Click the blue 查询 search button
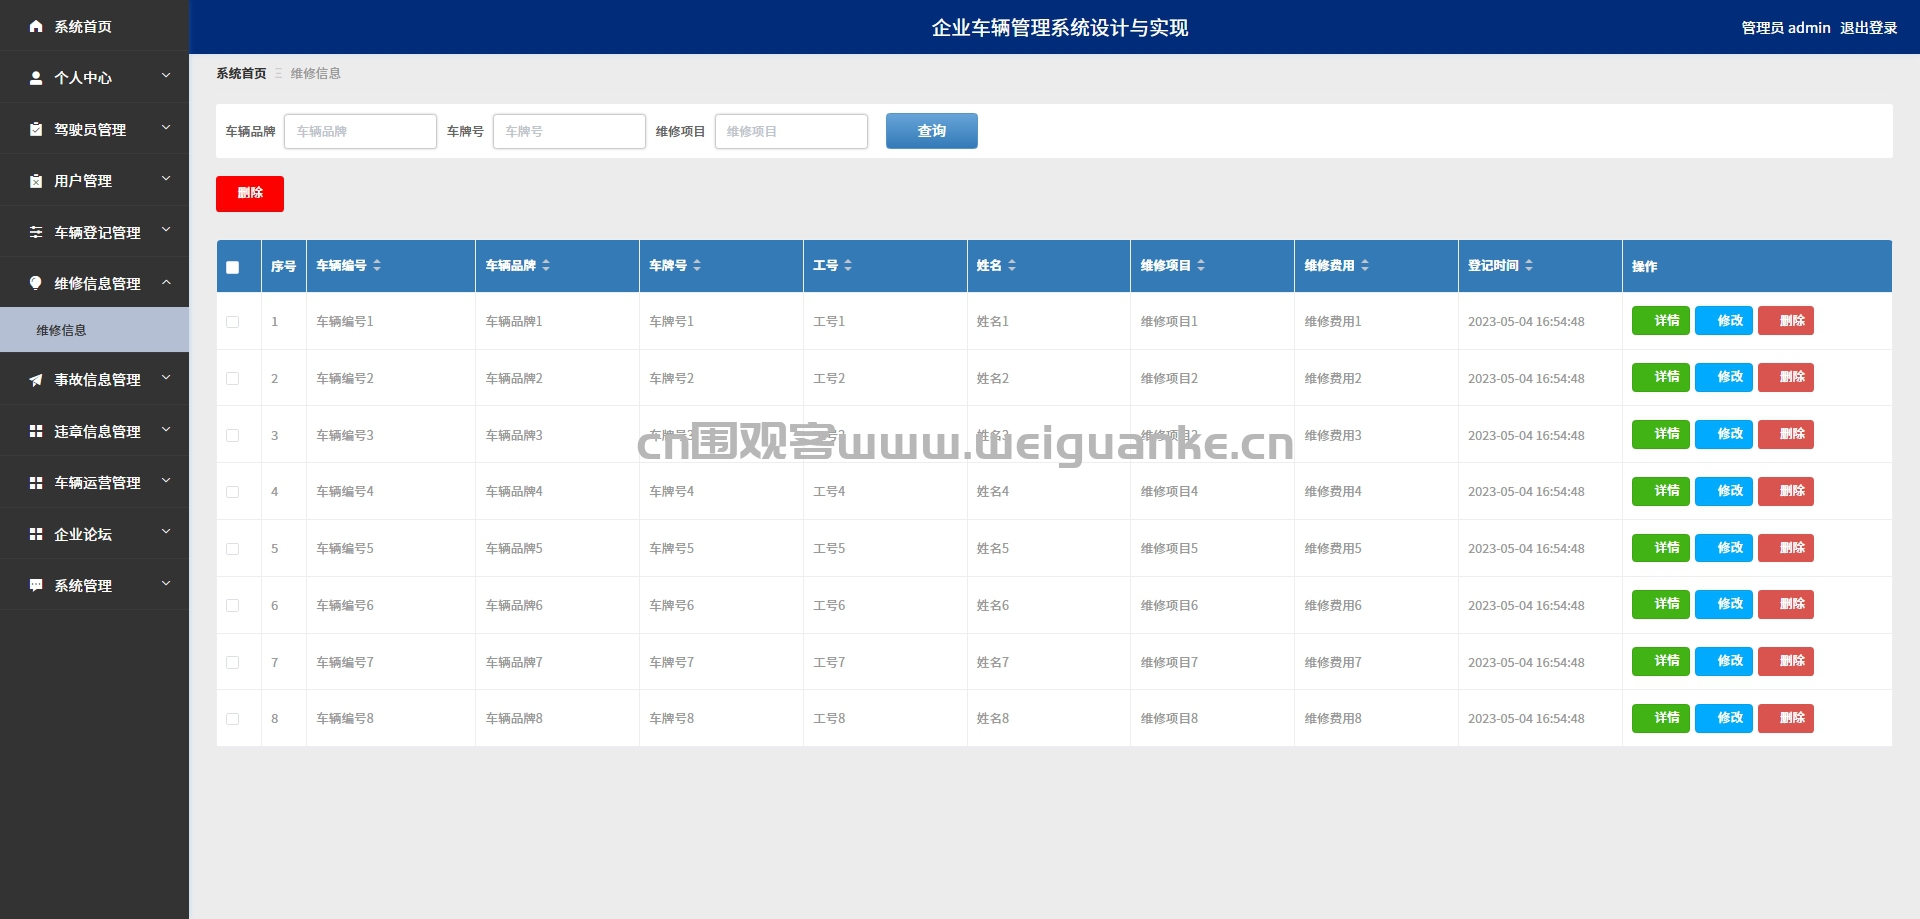Image resolution: width=1920 pixels, height=919 pixels. click(x=932, y=131)
